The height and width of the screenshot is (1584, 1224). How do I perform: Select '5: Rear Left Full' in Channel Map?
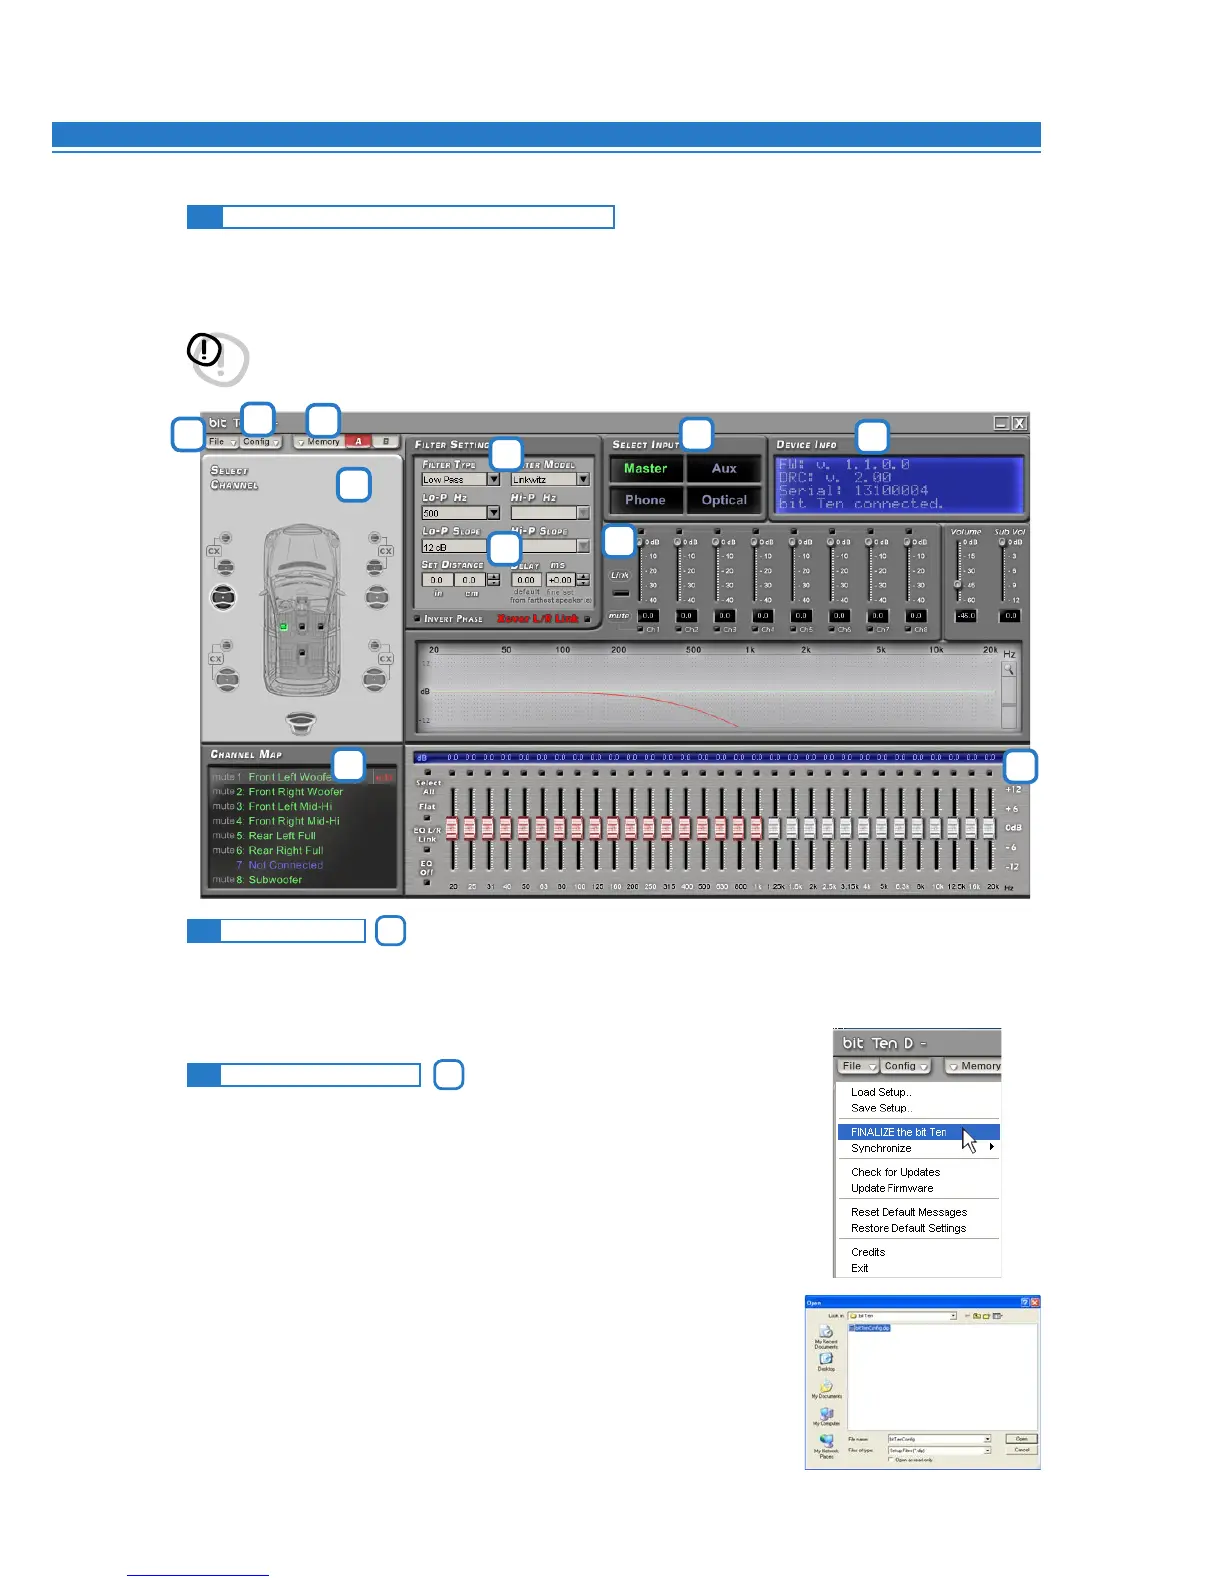276,836
